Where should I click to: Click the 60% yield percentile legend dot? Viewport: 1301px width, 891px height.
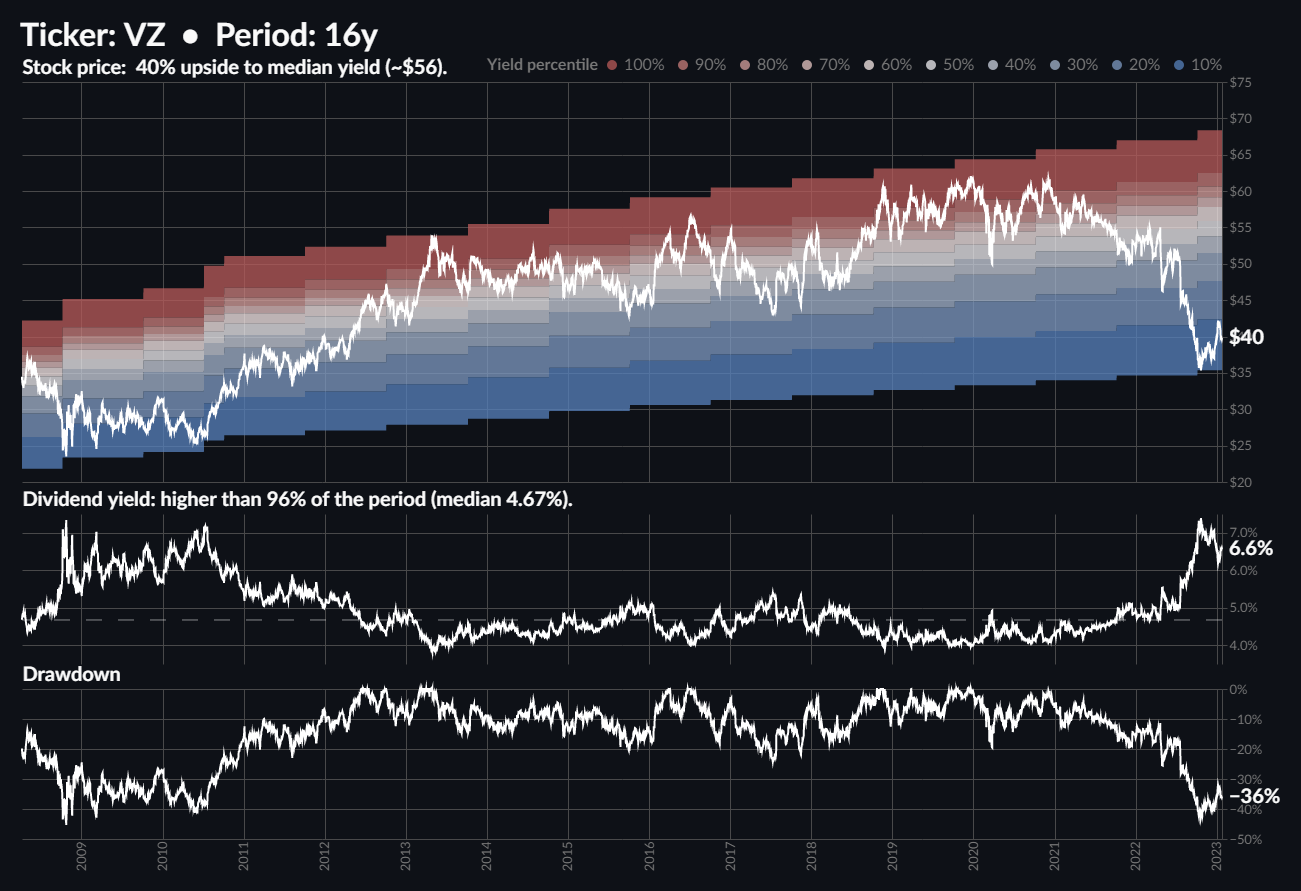(x=869, y=65)
